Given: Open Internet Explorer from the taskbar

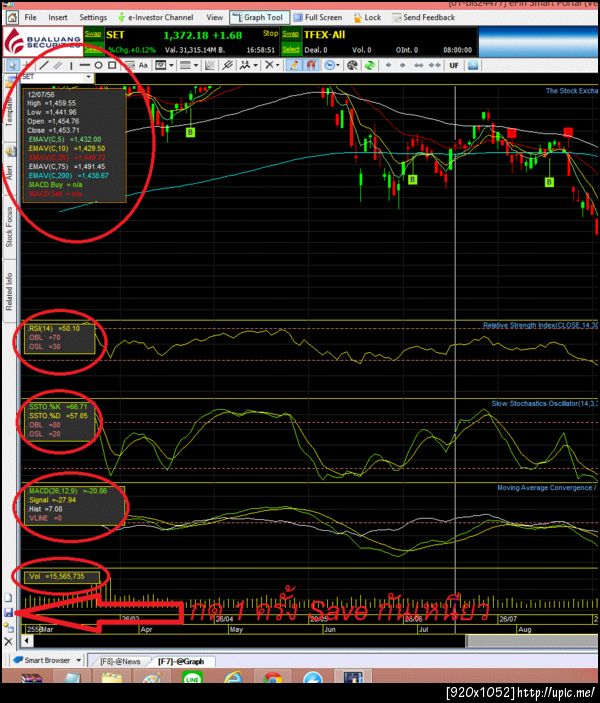Looking at the screenshot, I should pyautogui.click(x=233, y=677).
